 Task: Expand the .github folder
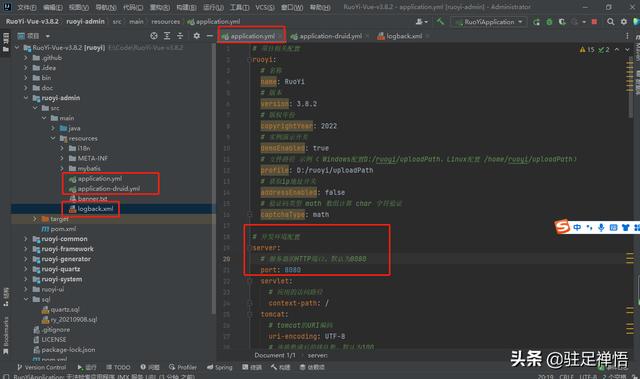click(x=26, y=58)
